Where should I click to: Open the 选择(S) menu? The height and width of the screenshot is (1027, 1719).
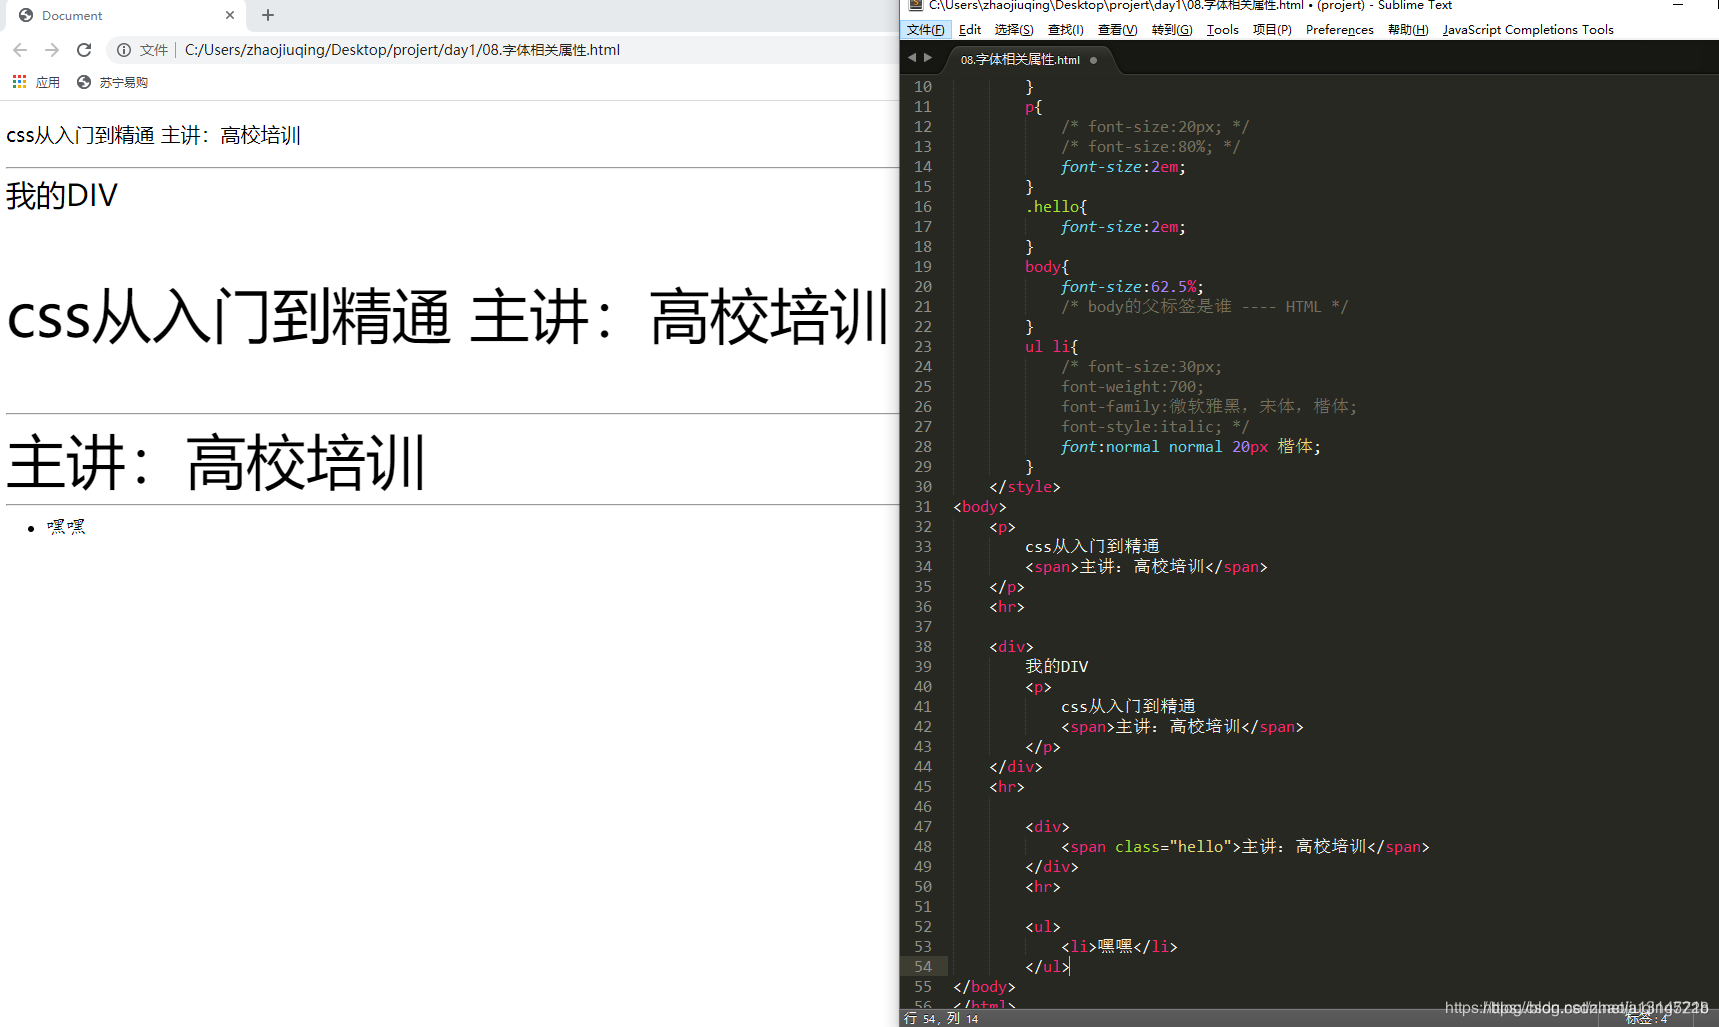click(1014, 30)
